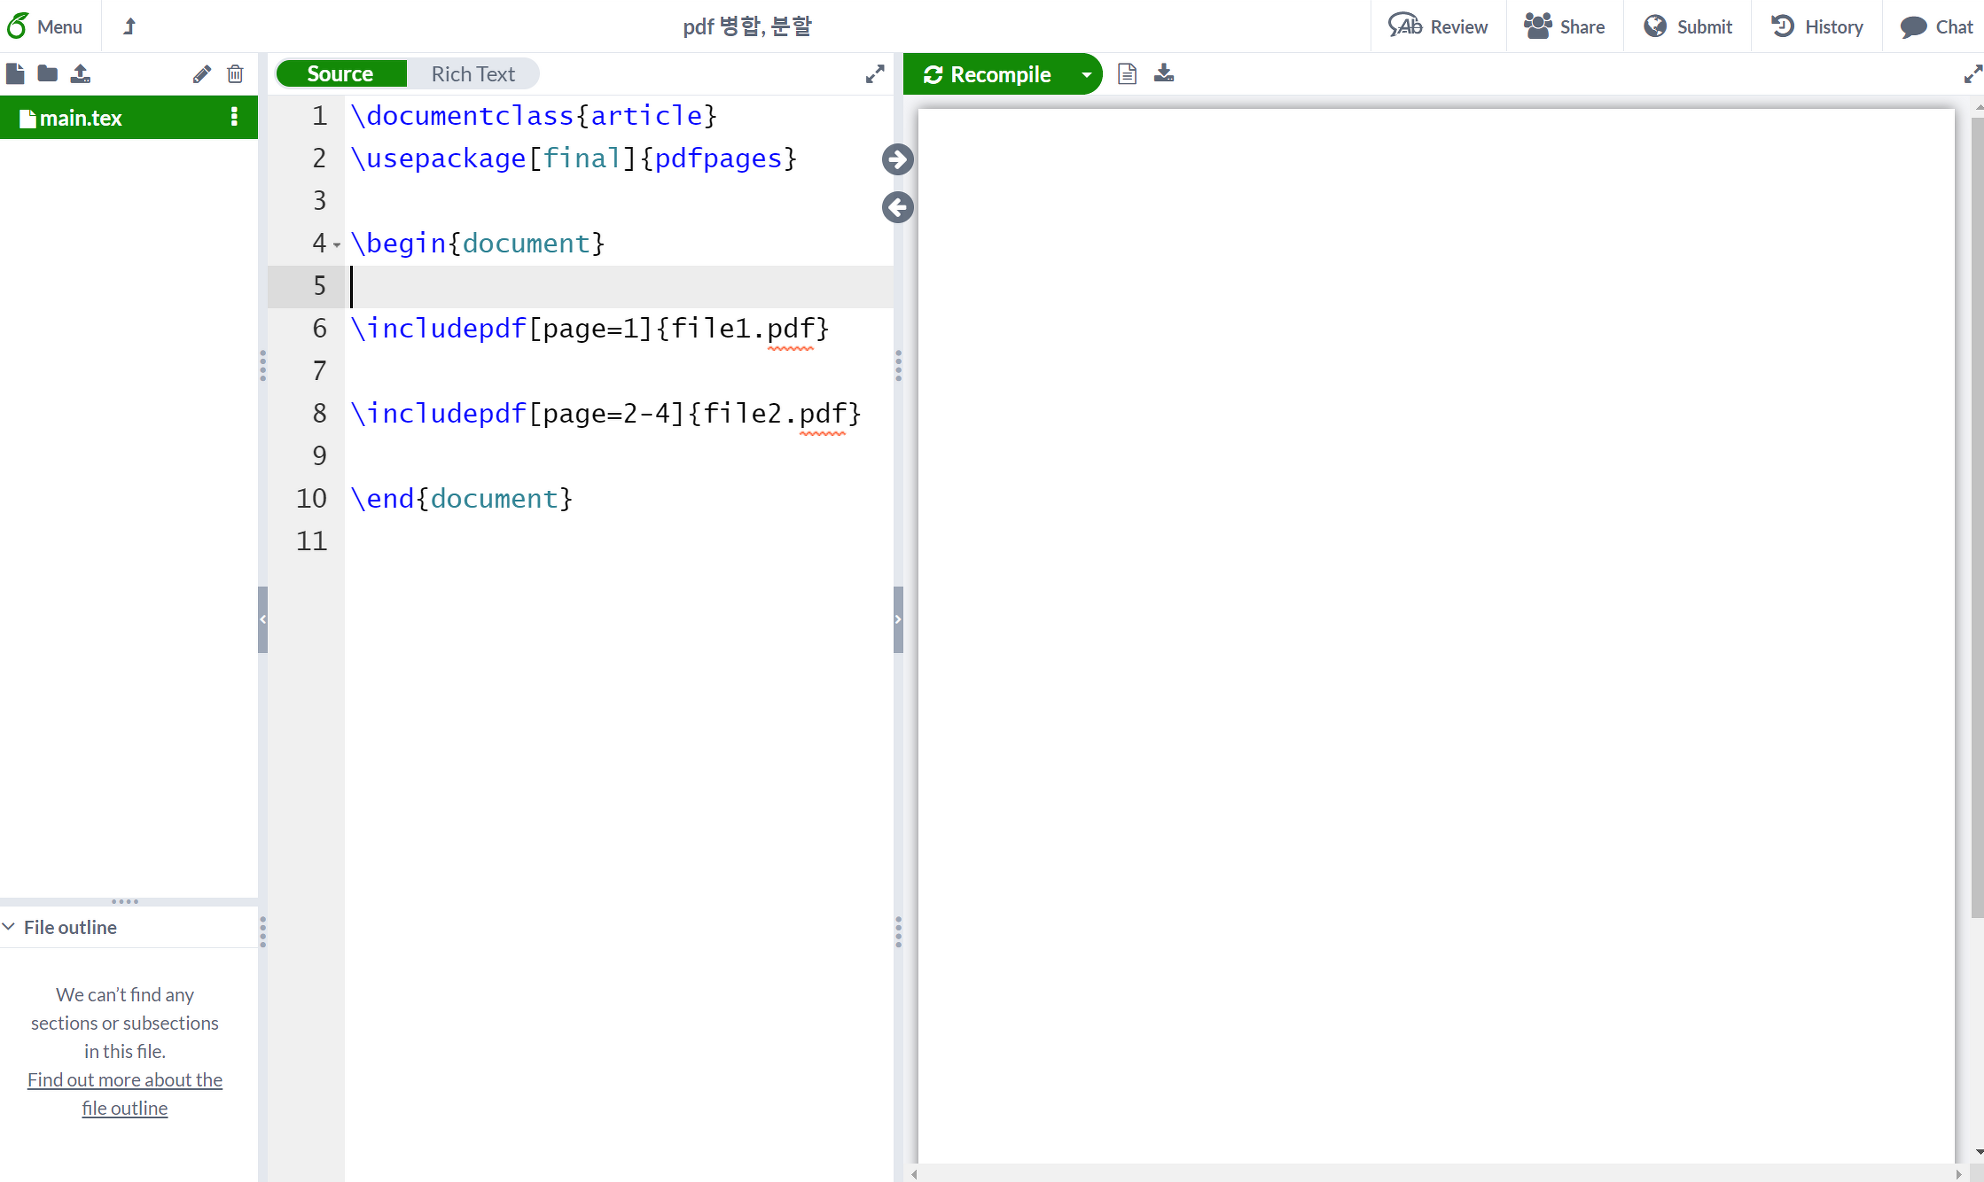Expand the editor to full width
1984x1182 pixels.
click(x=875, y=74)
